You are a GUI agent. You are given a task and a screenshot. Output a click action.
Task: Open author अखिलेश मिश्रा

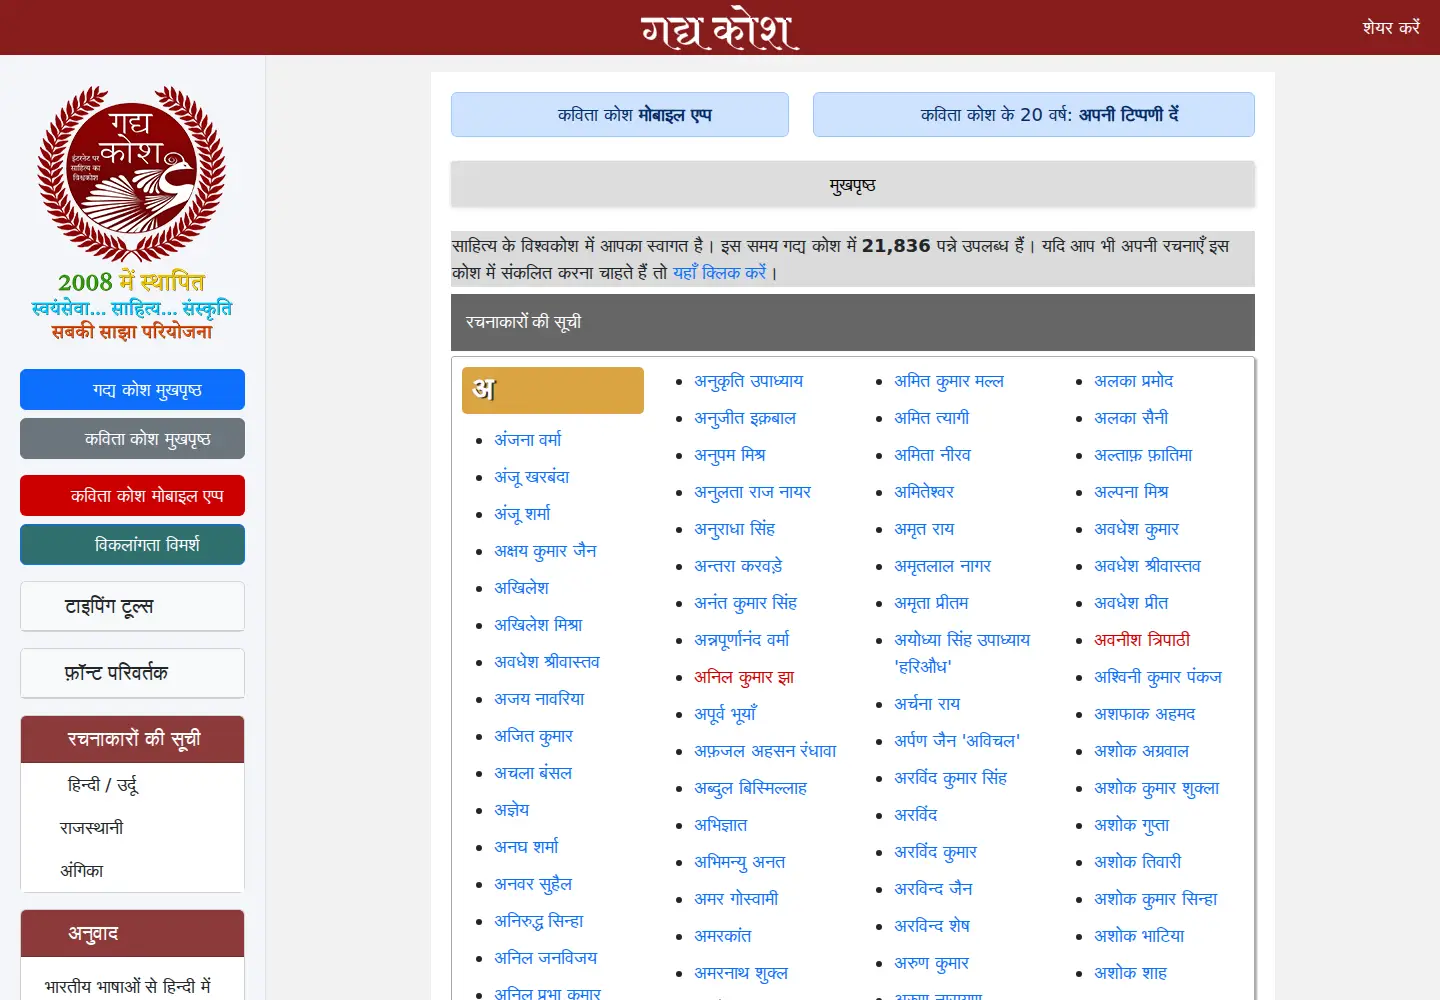[x=538, y=624]
